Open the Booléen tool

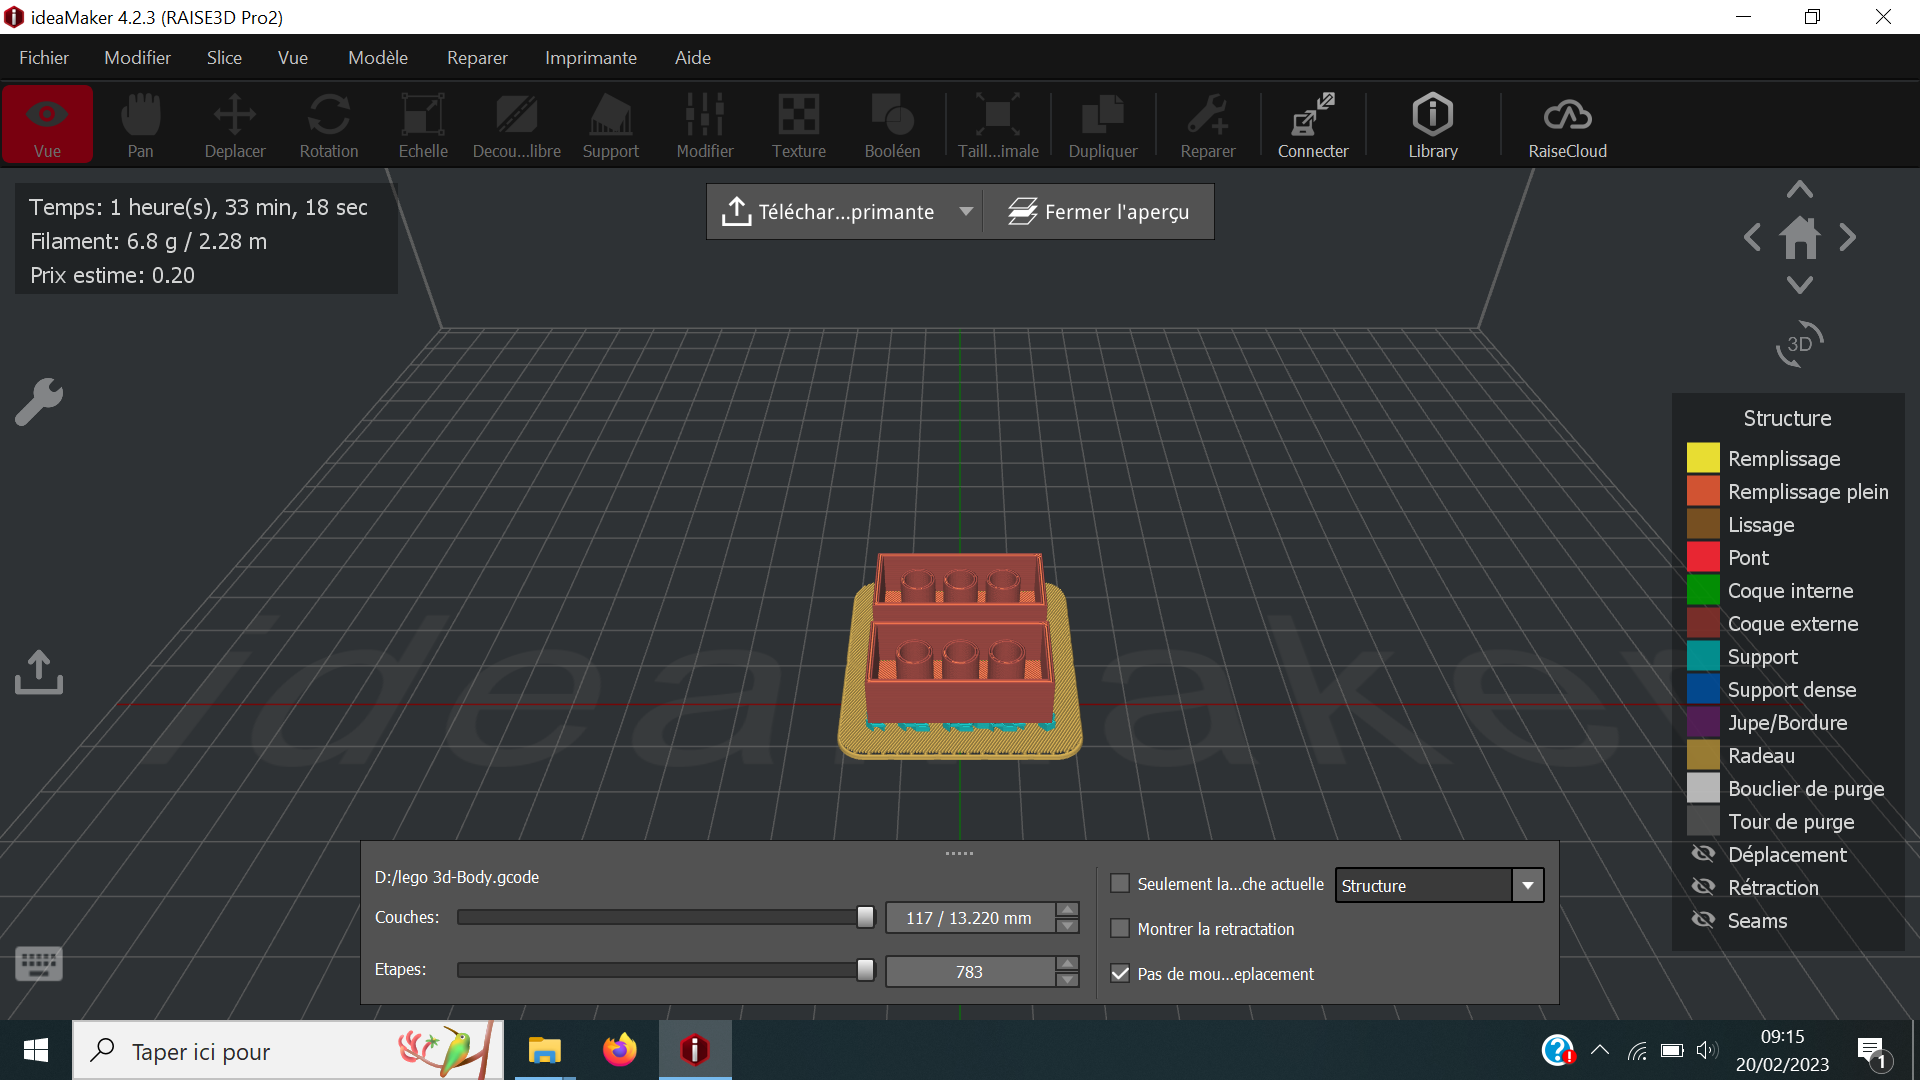(x=893, y=125)
